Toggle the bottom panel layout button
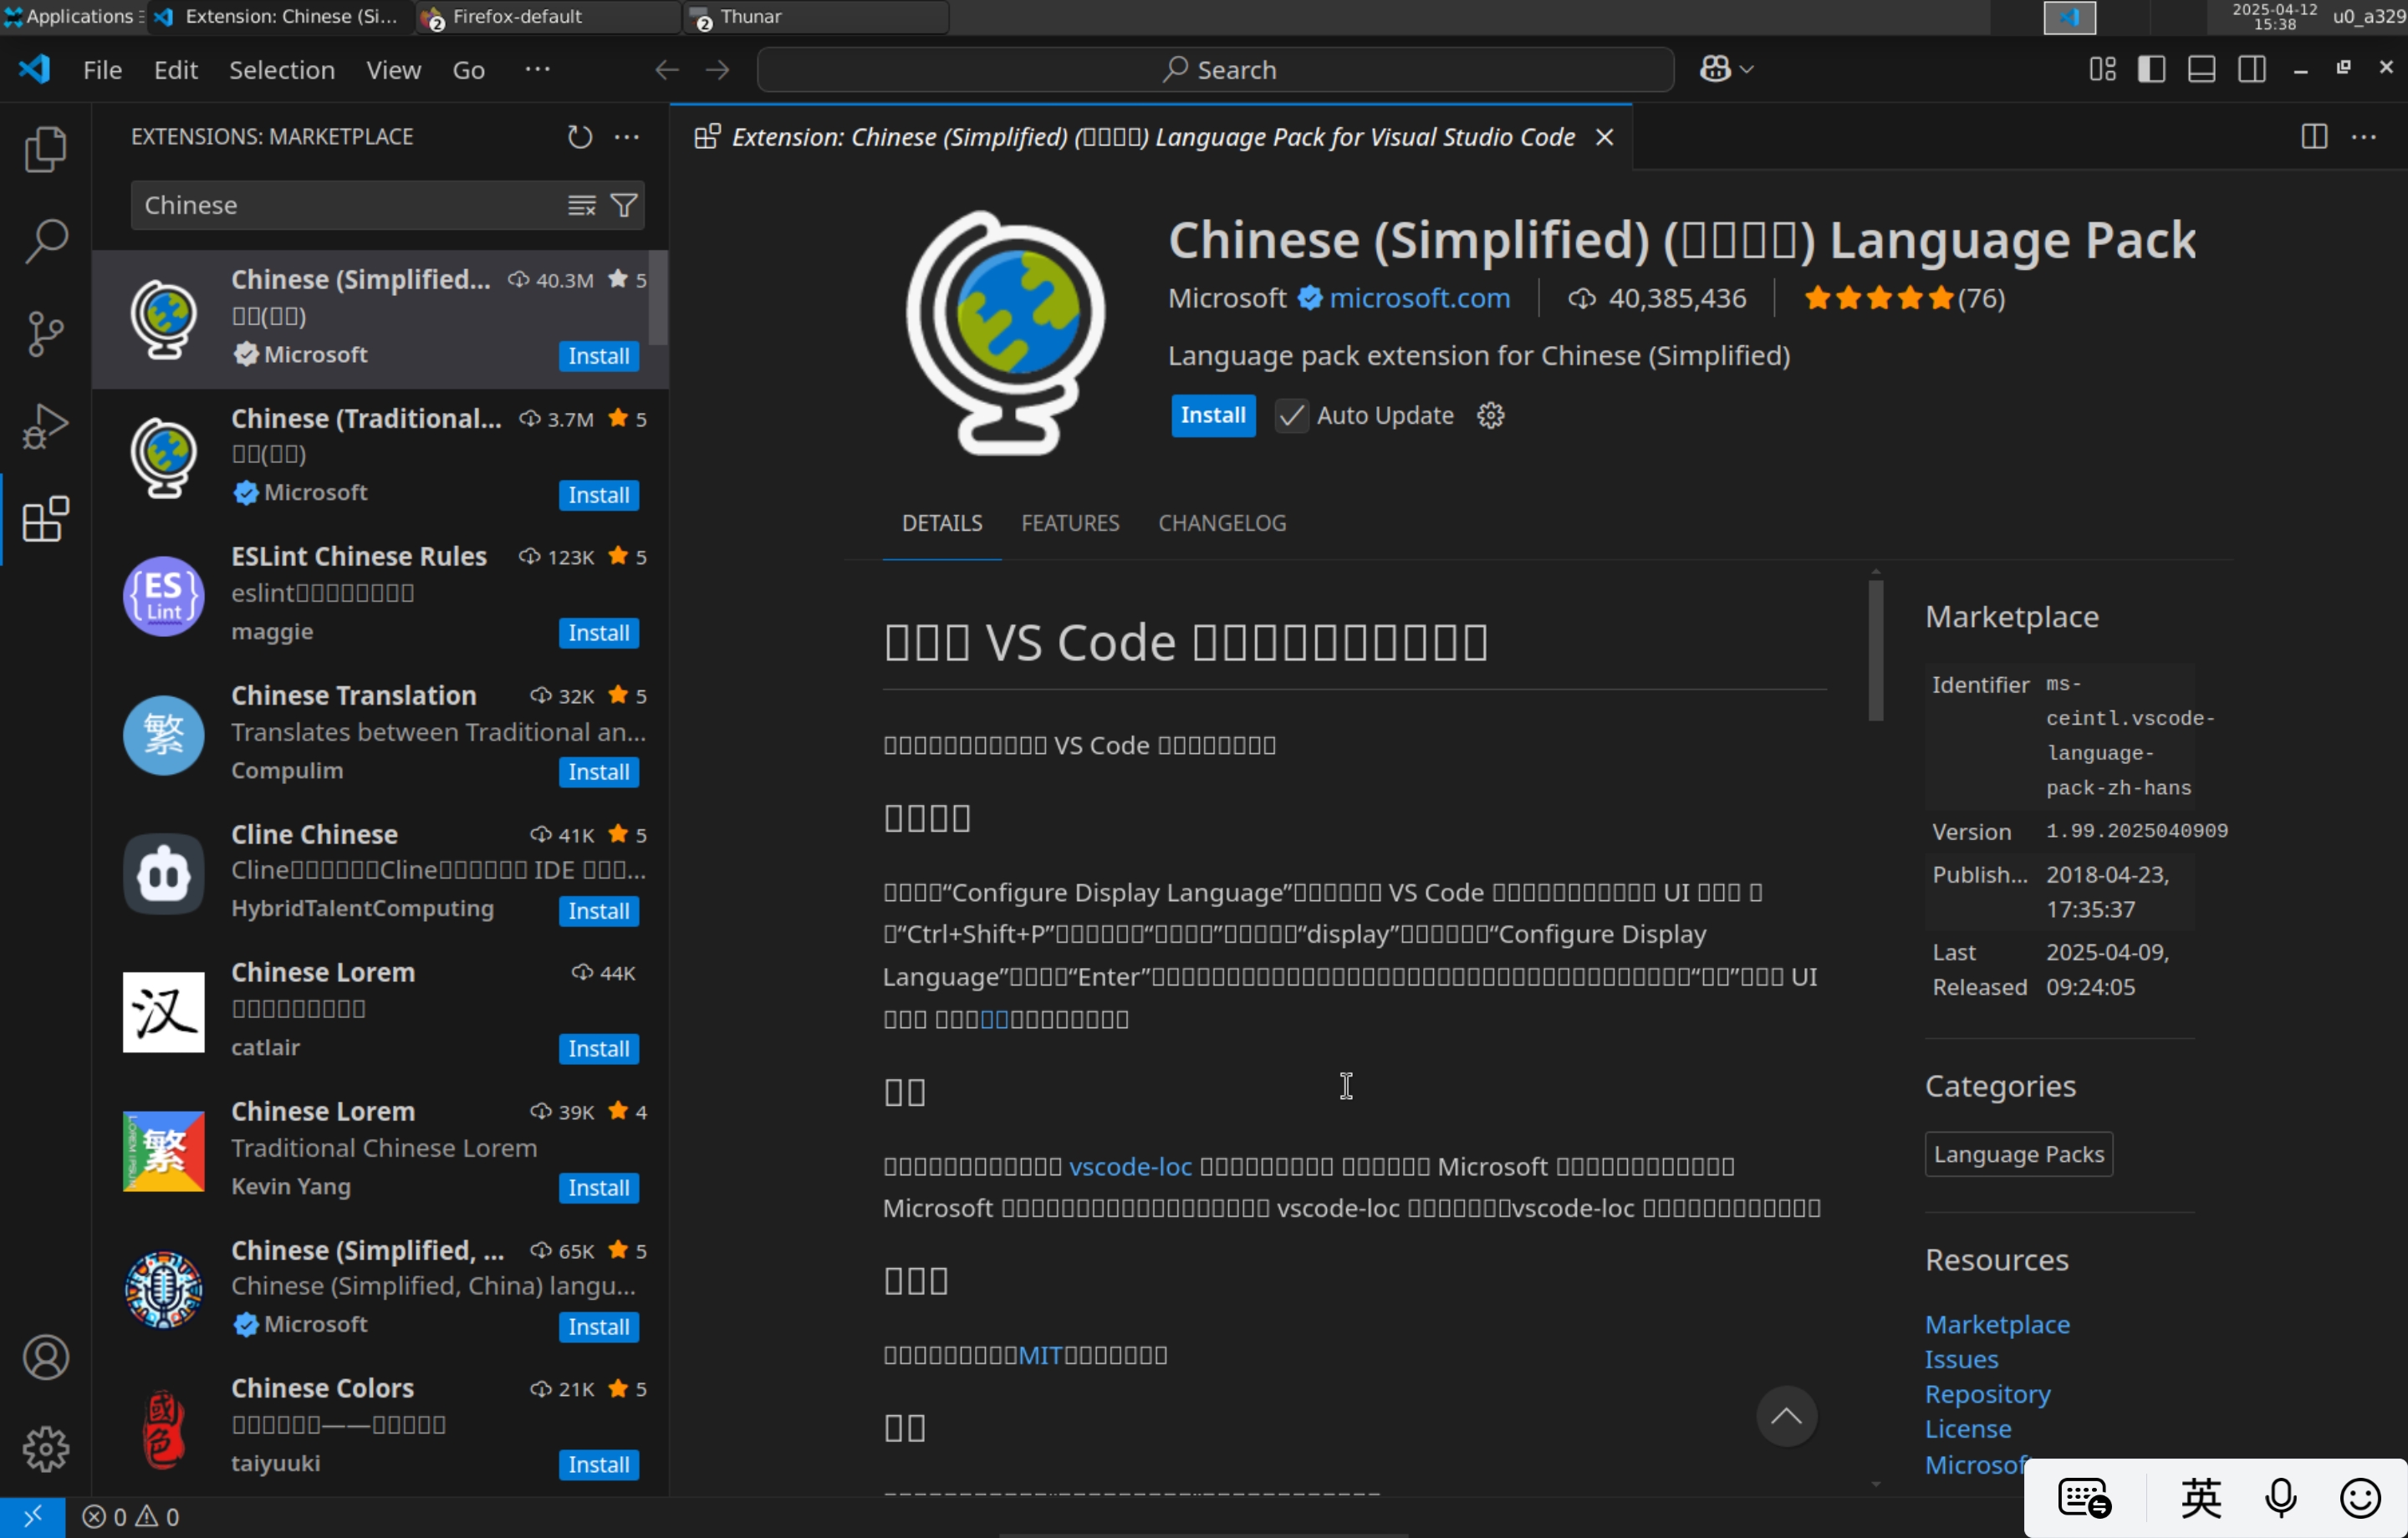Screen dimensions: 2408x1538 (x=2201, y=69)
